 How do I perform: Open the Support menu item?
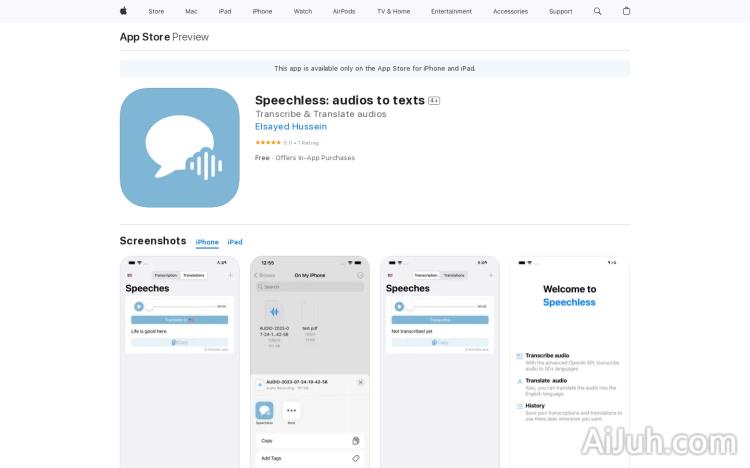tap(561, 11)
